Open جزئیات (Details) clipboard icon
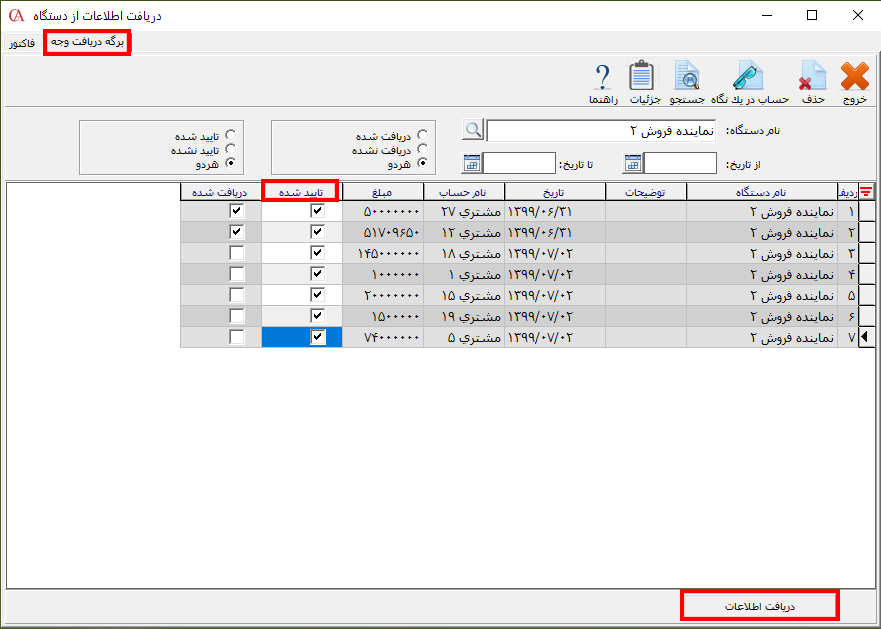 point(641,78)
